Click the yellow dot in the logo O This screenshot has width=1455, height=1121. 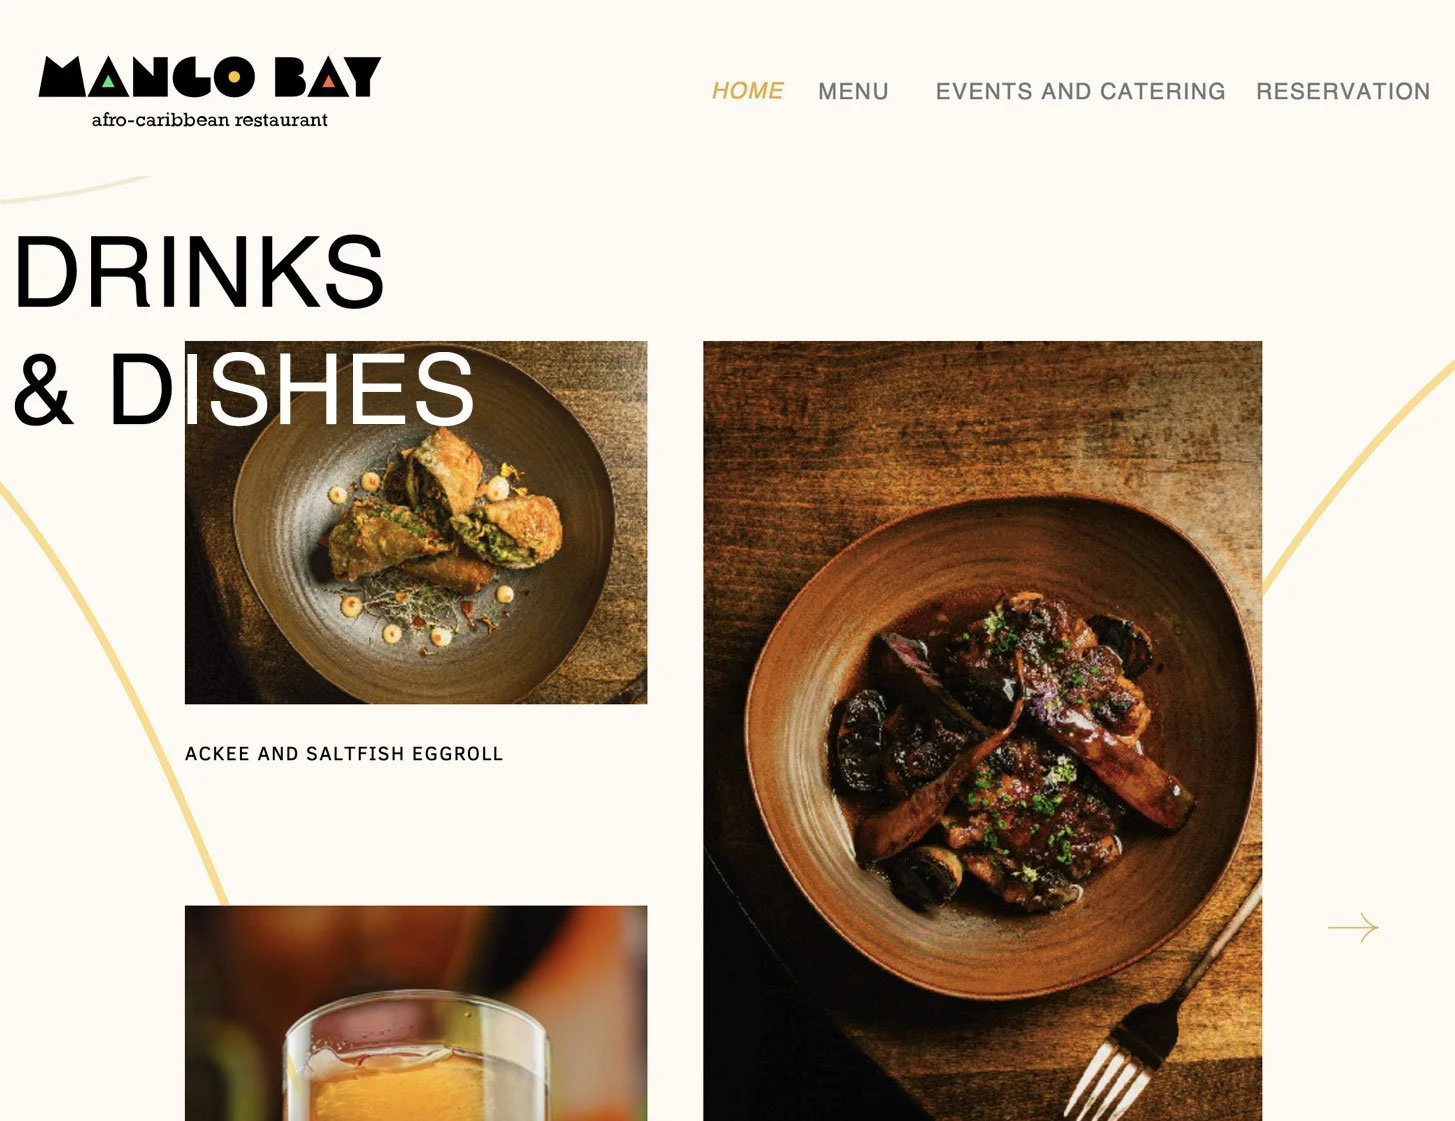(234, 76)
